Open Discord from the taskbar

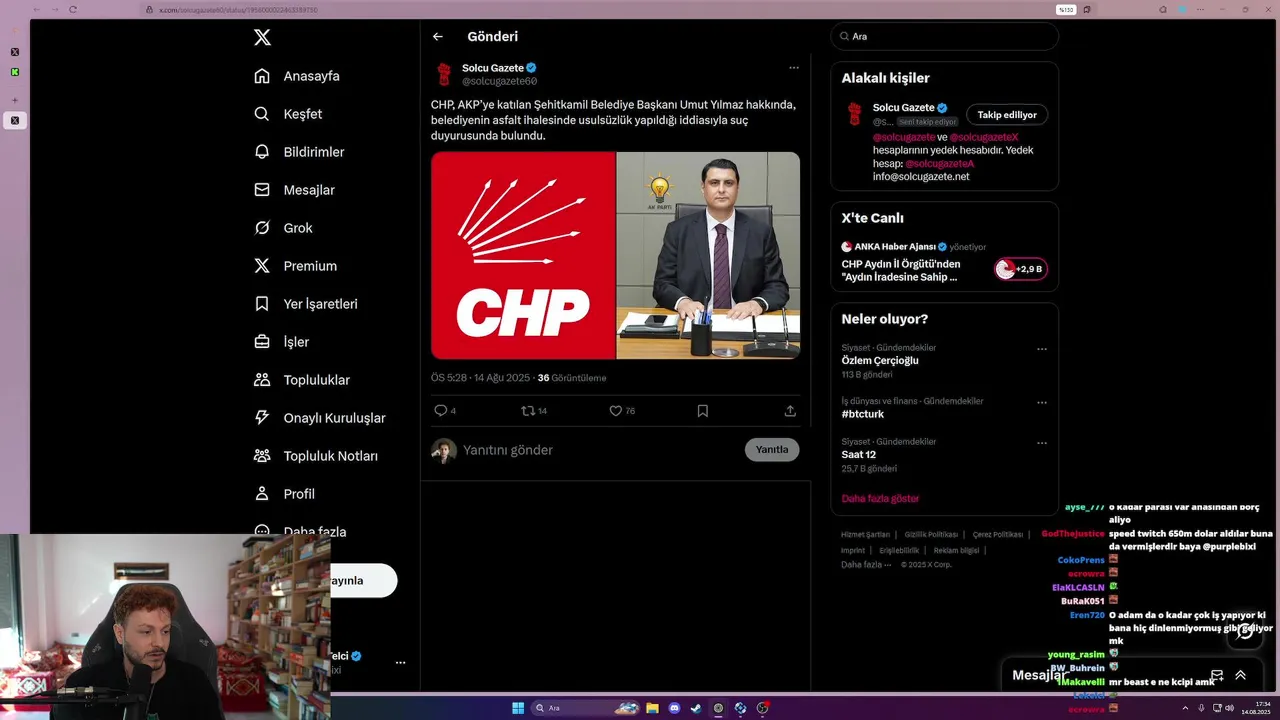click(674, 708)
